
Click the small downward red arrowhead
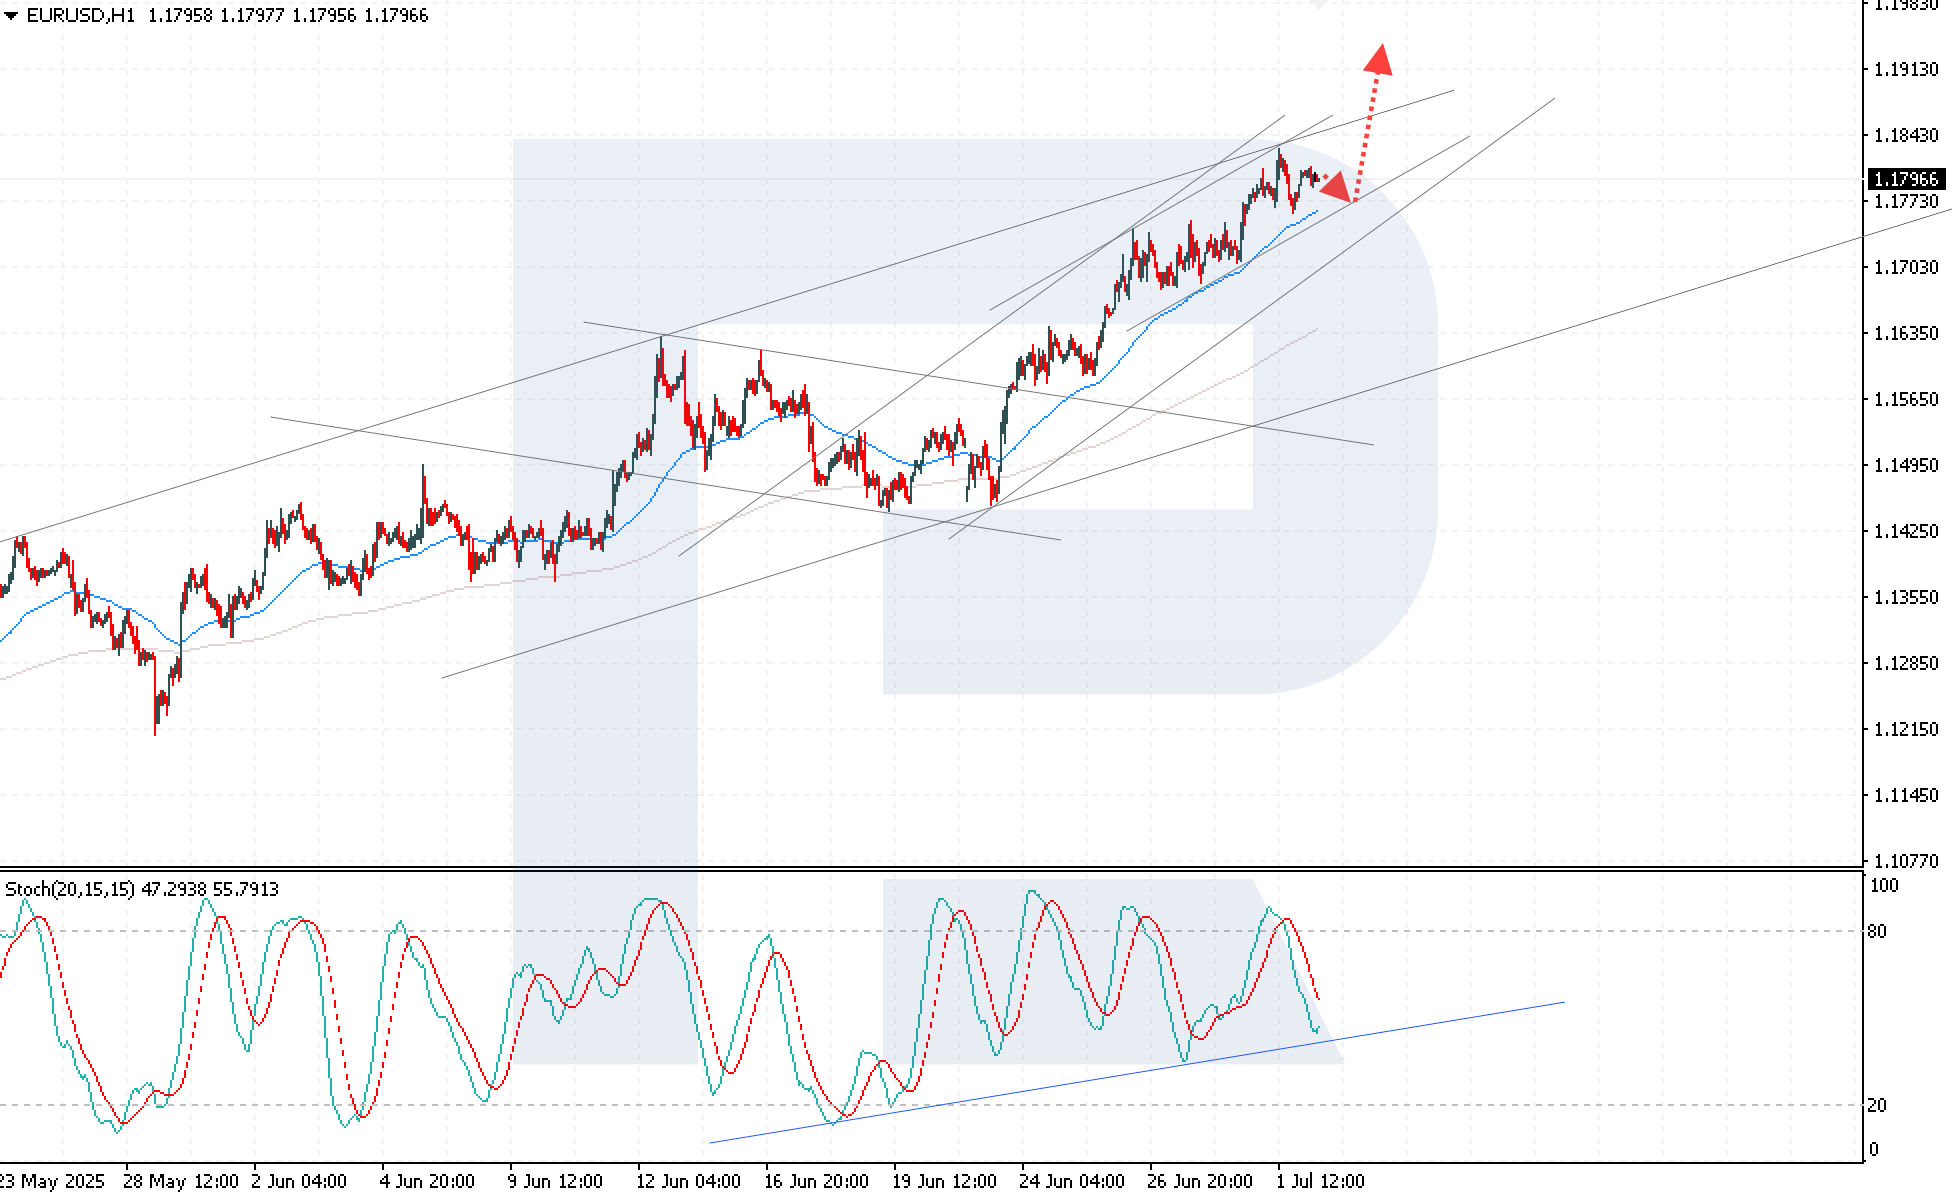(1337, 187)
